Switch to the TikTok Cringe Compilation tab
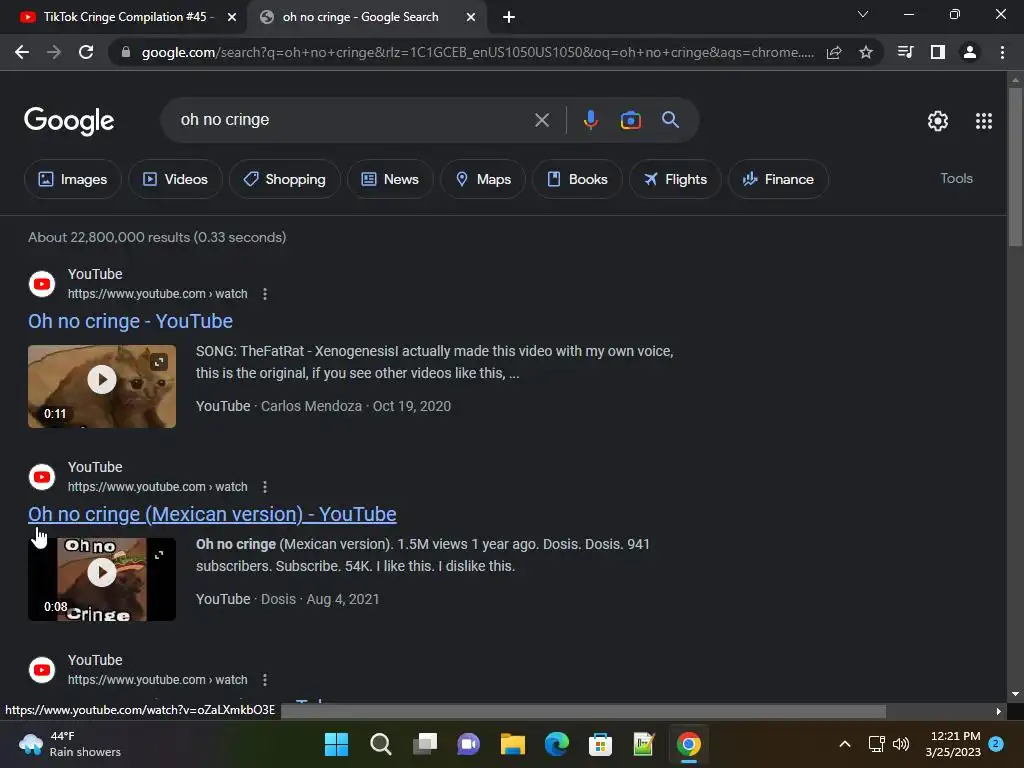This screenshot has height=768, width=1024. pyautogui.click(x=118, y=17)
